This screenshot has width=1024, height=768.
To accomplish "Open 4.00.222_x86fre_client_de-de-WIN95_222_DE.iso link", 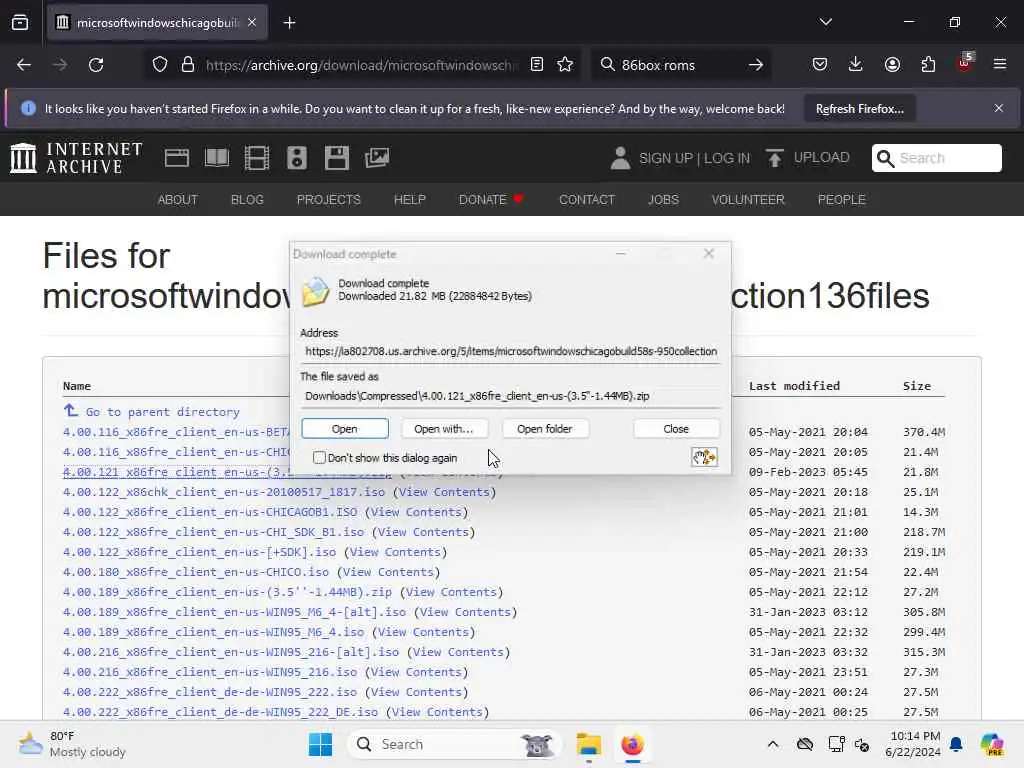I will pyautogui.click(x=220, y=712).
